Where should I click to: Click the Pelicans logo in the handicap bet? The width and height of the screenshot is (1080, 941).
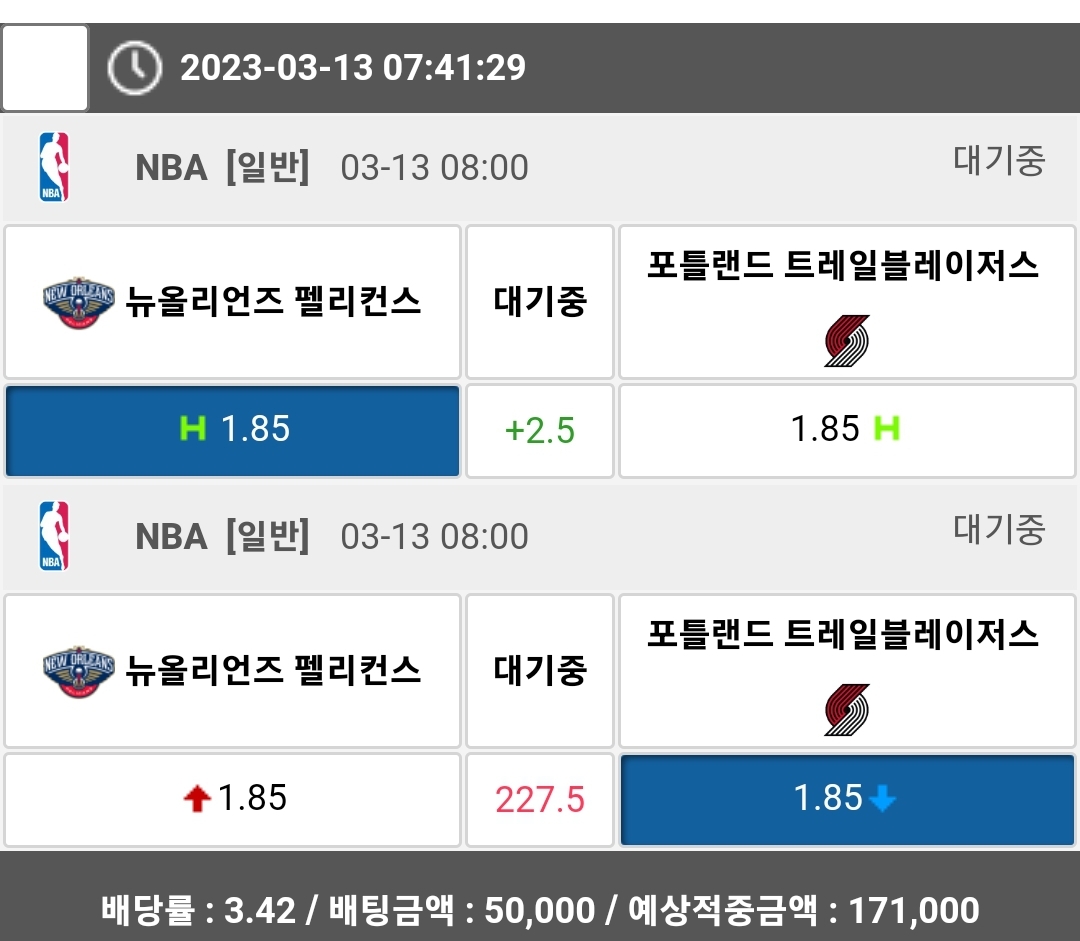click(x=79, y=302)
